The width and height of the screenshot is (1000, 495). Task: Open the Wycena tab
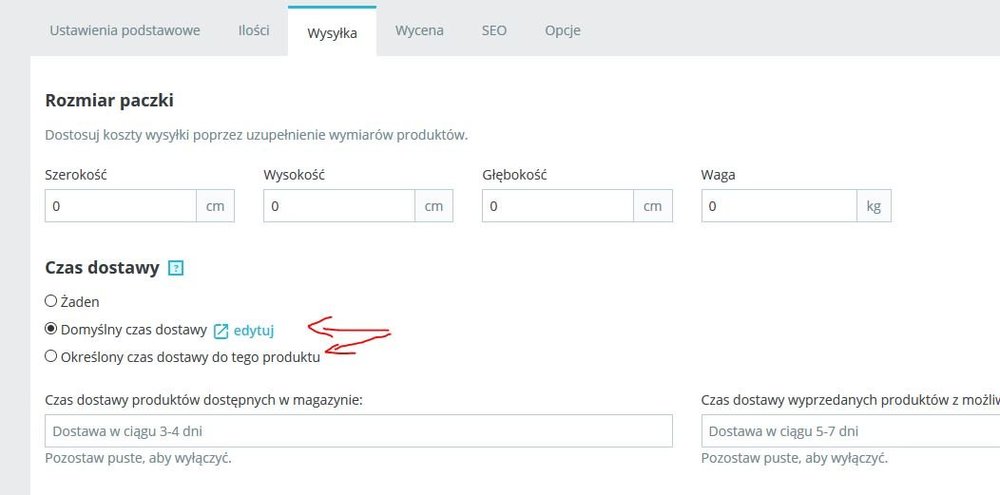pos(419,30)
